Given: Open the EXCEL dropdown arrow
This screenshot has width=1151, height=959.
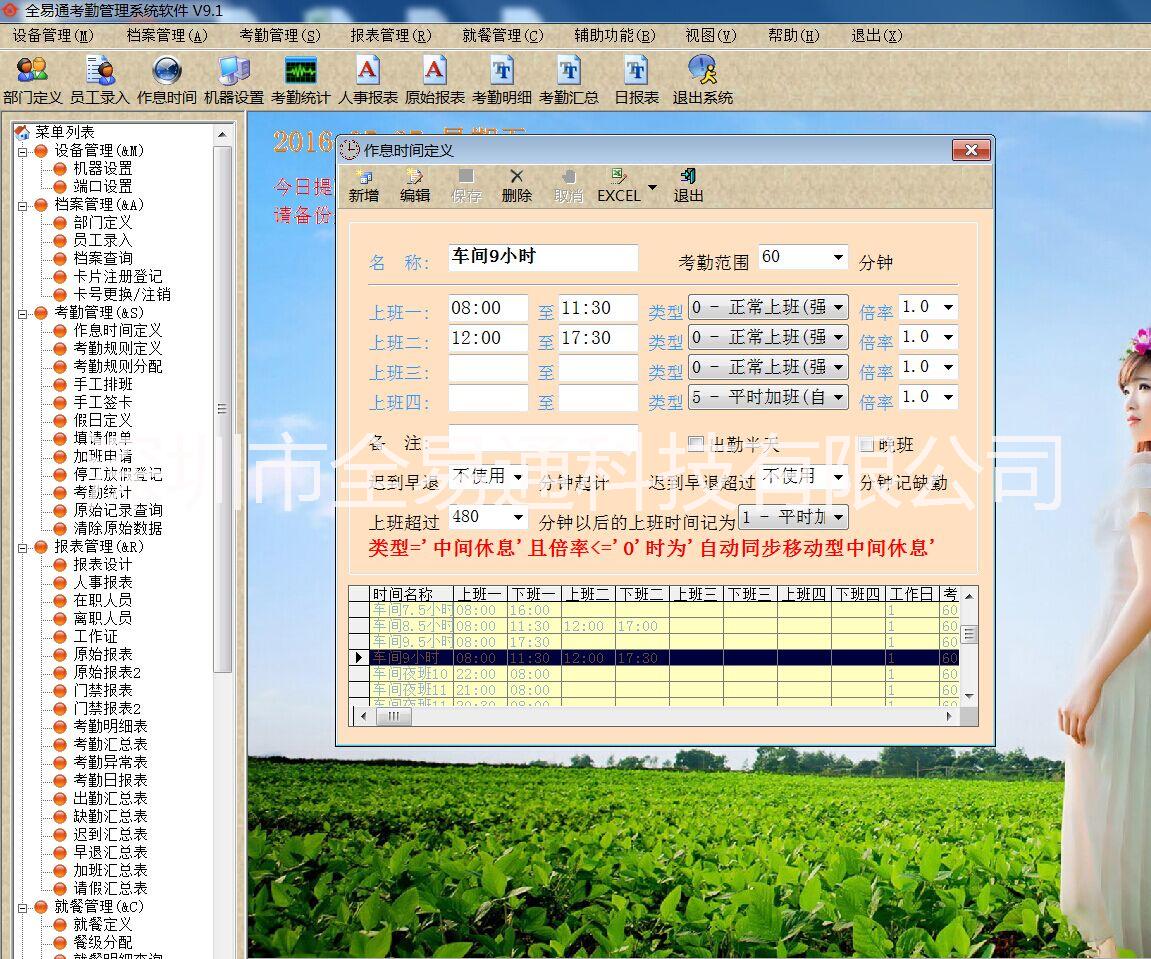Looking at the screenshot, I should pyautogui.click(x=652, y=188).
